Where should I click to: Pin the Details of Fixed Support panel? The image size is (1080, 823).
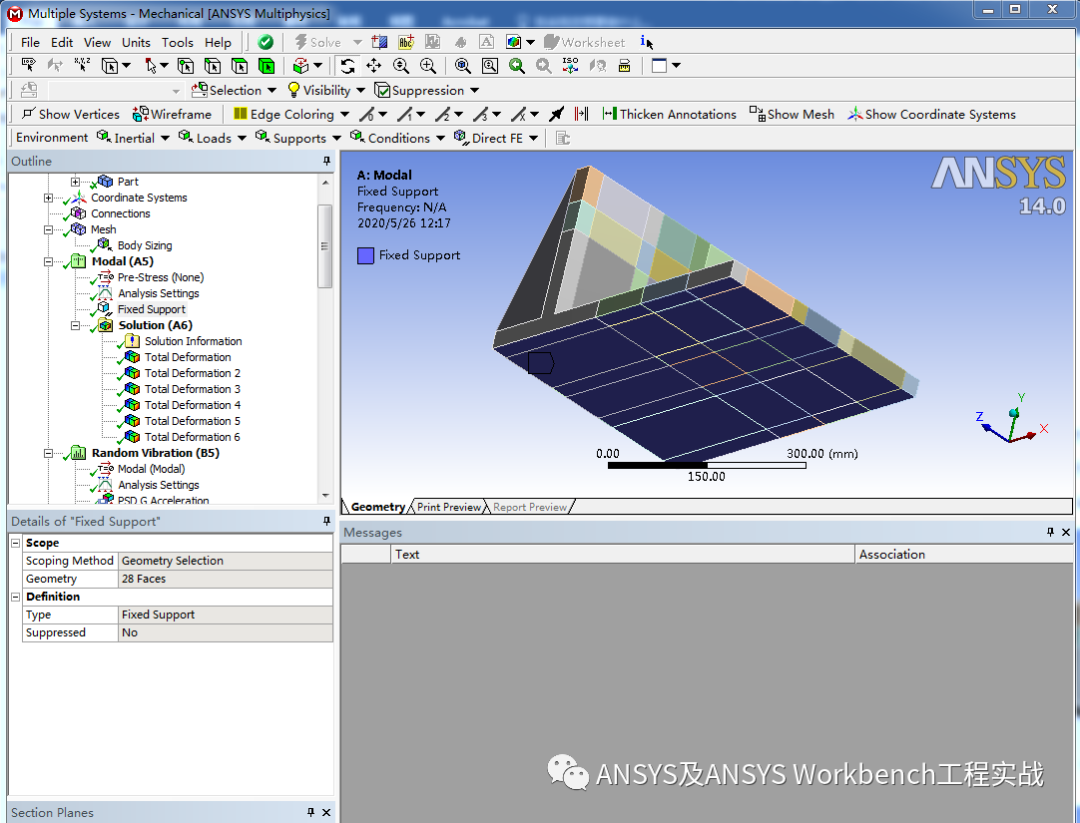pos(326,521)
